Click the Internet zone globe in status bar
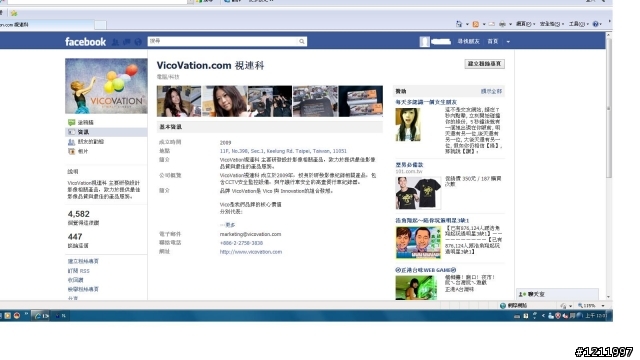The height and width of the screenshot is (360, 640). (503, 306)
